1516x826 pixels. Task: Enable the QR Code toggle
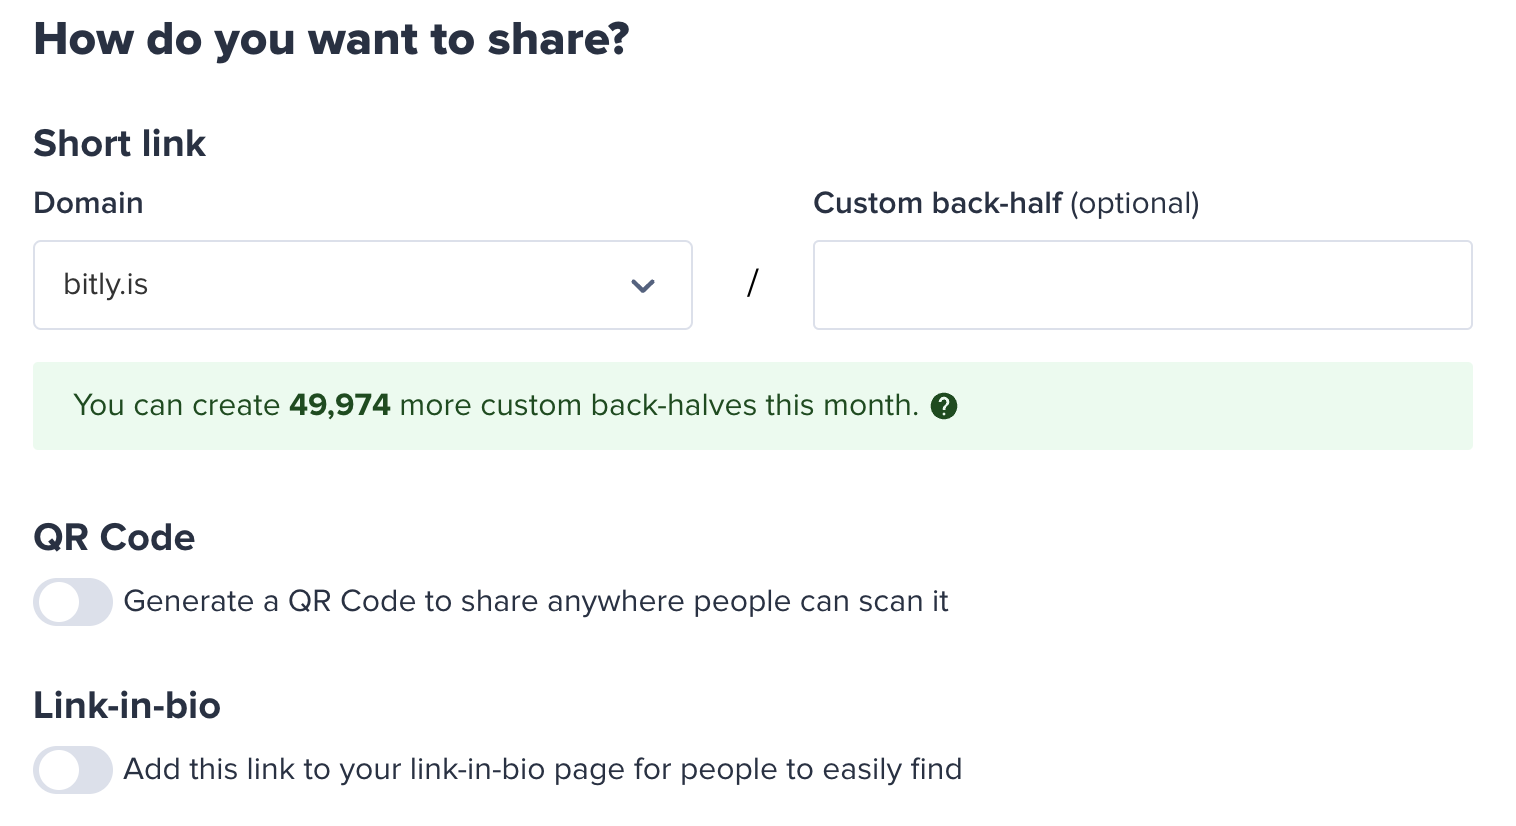click(x=73, y=602)
